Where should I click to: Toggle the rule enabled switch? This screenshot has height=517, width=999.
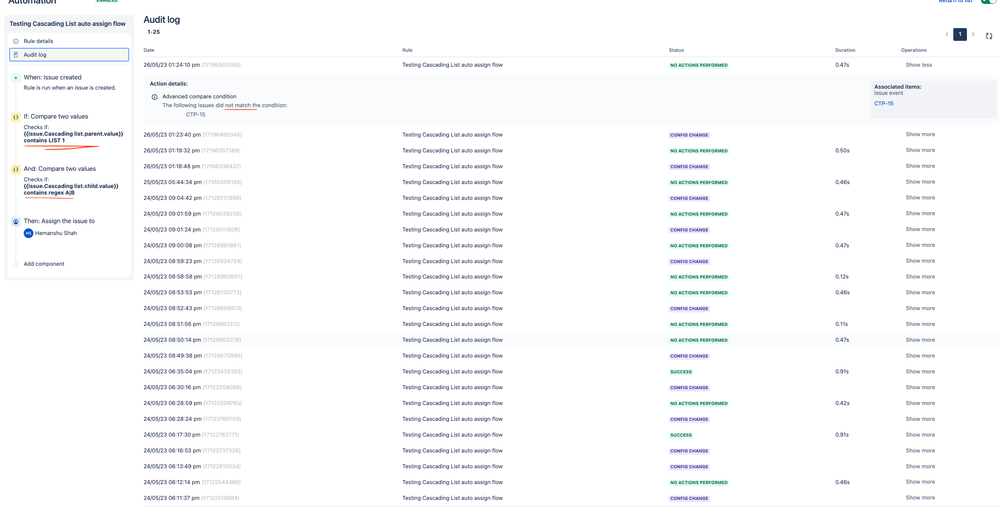[x=991, y=2]
